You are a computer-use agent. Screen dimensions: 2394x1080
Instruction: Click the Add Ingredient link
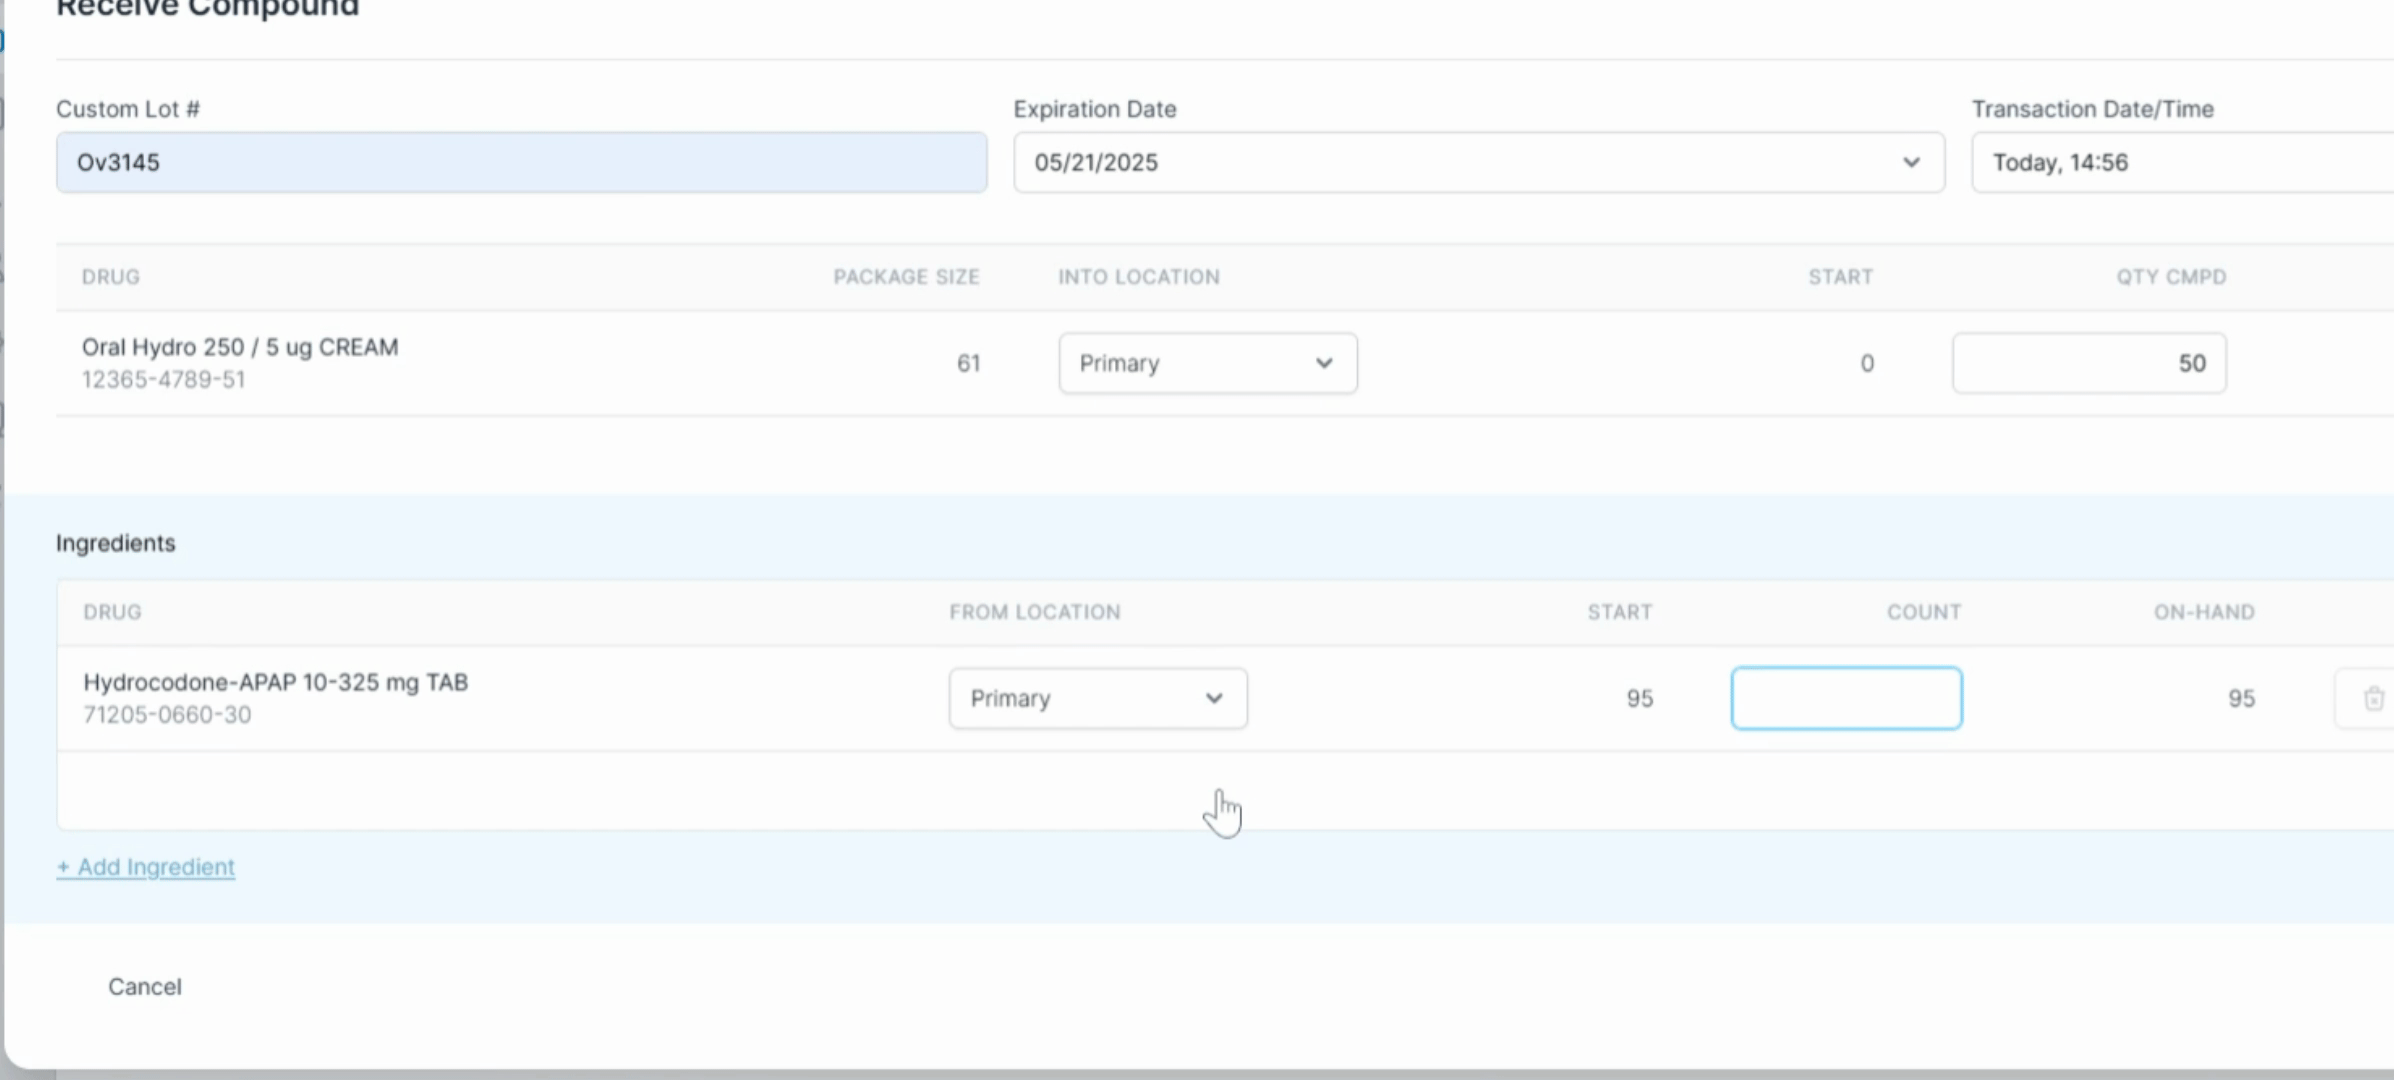145,867
